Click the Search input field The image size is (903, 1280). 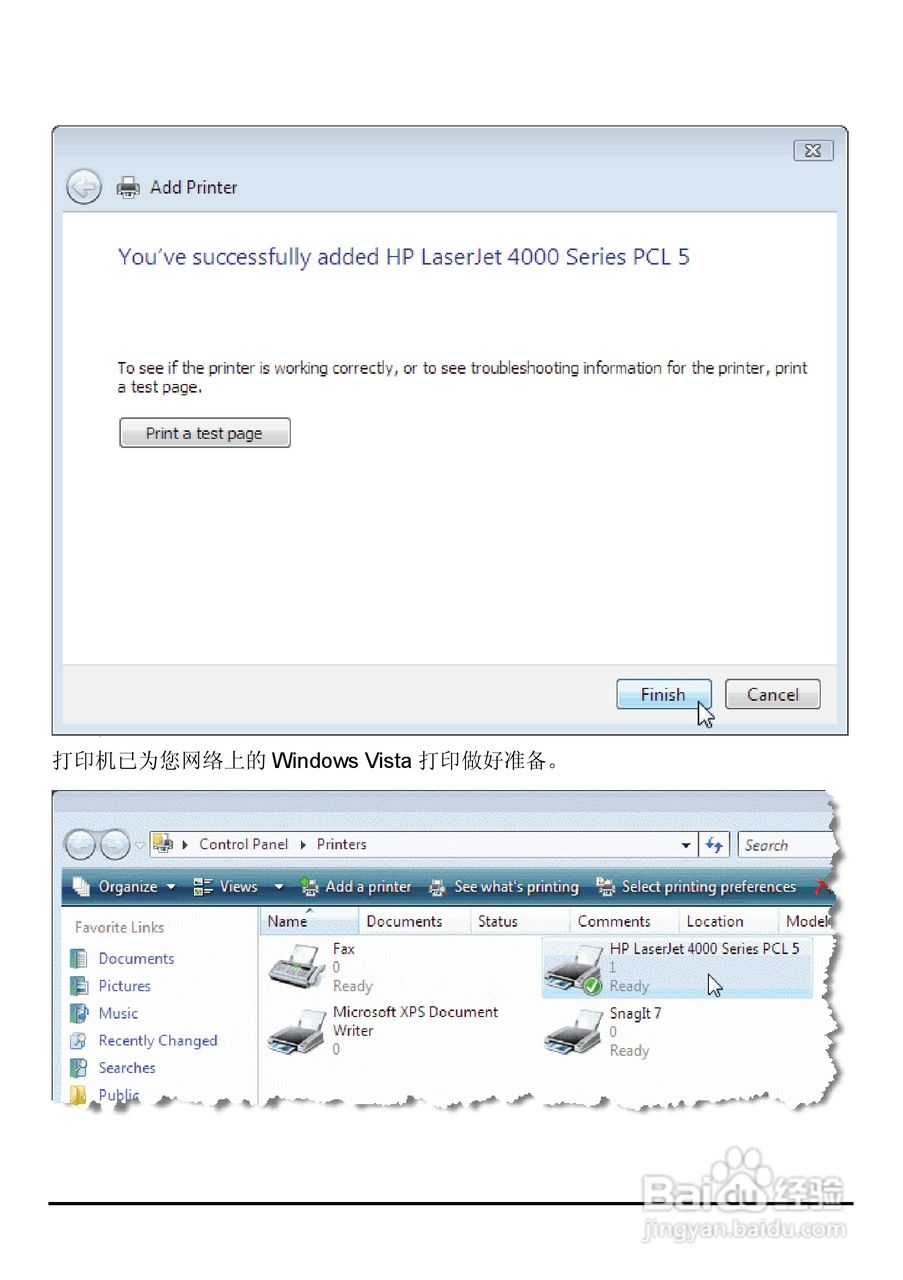coord(785,845)
